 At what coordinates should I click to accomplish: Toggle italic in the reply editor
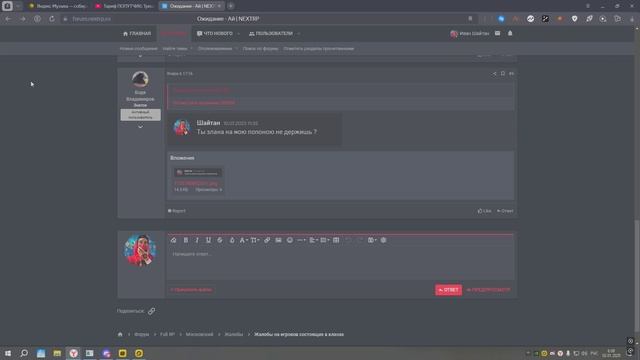(197, 240)
